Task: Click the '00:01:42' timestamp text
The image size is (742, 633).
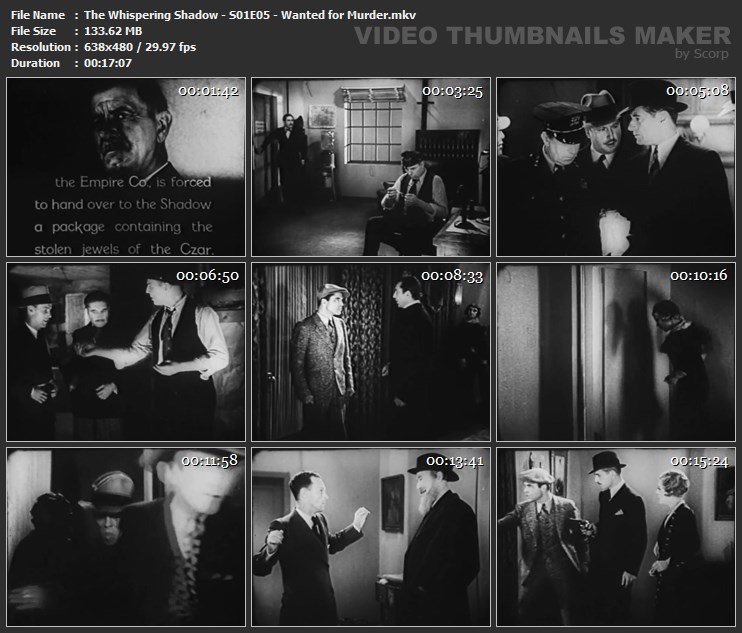Action: [x=208, y=91]
